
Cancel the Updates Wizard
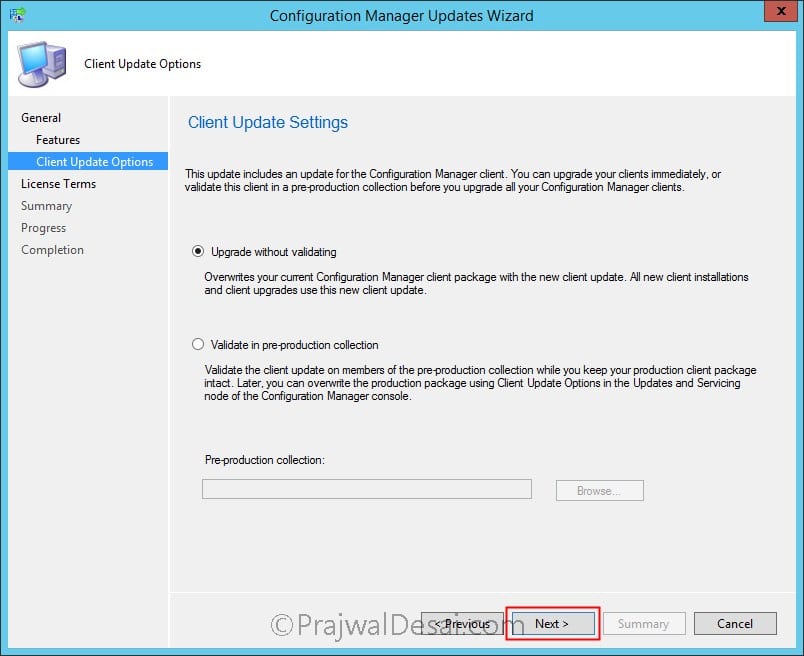coord(735,623)
